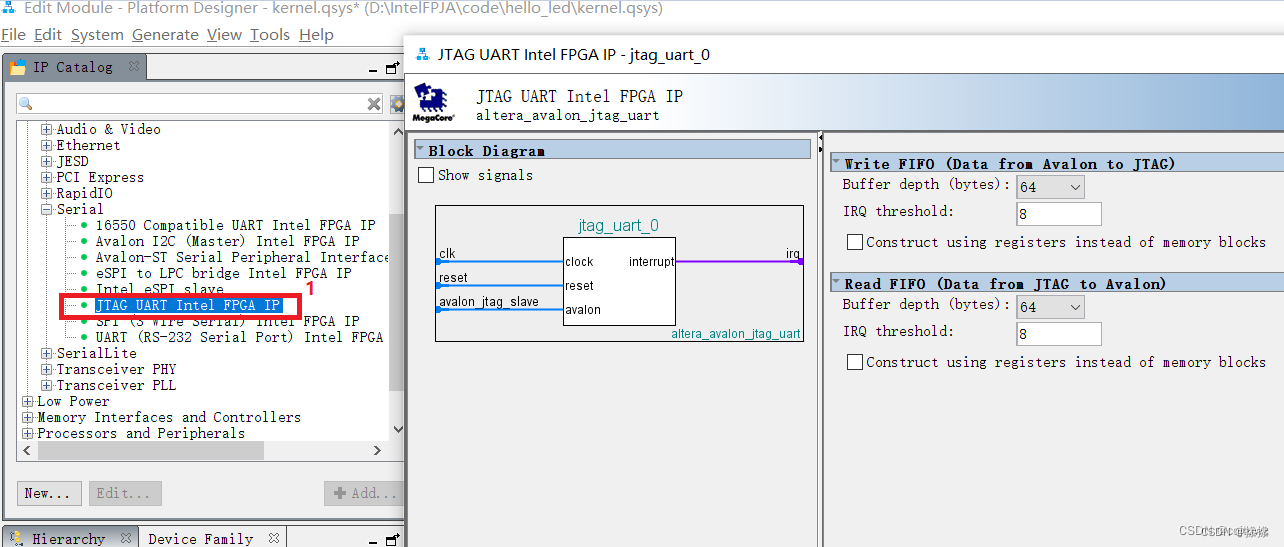Expand the JESD category
The height and width of the screenshot is (547, 1284).
click(46, 161)
